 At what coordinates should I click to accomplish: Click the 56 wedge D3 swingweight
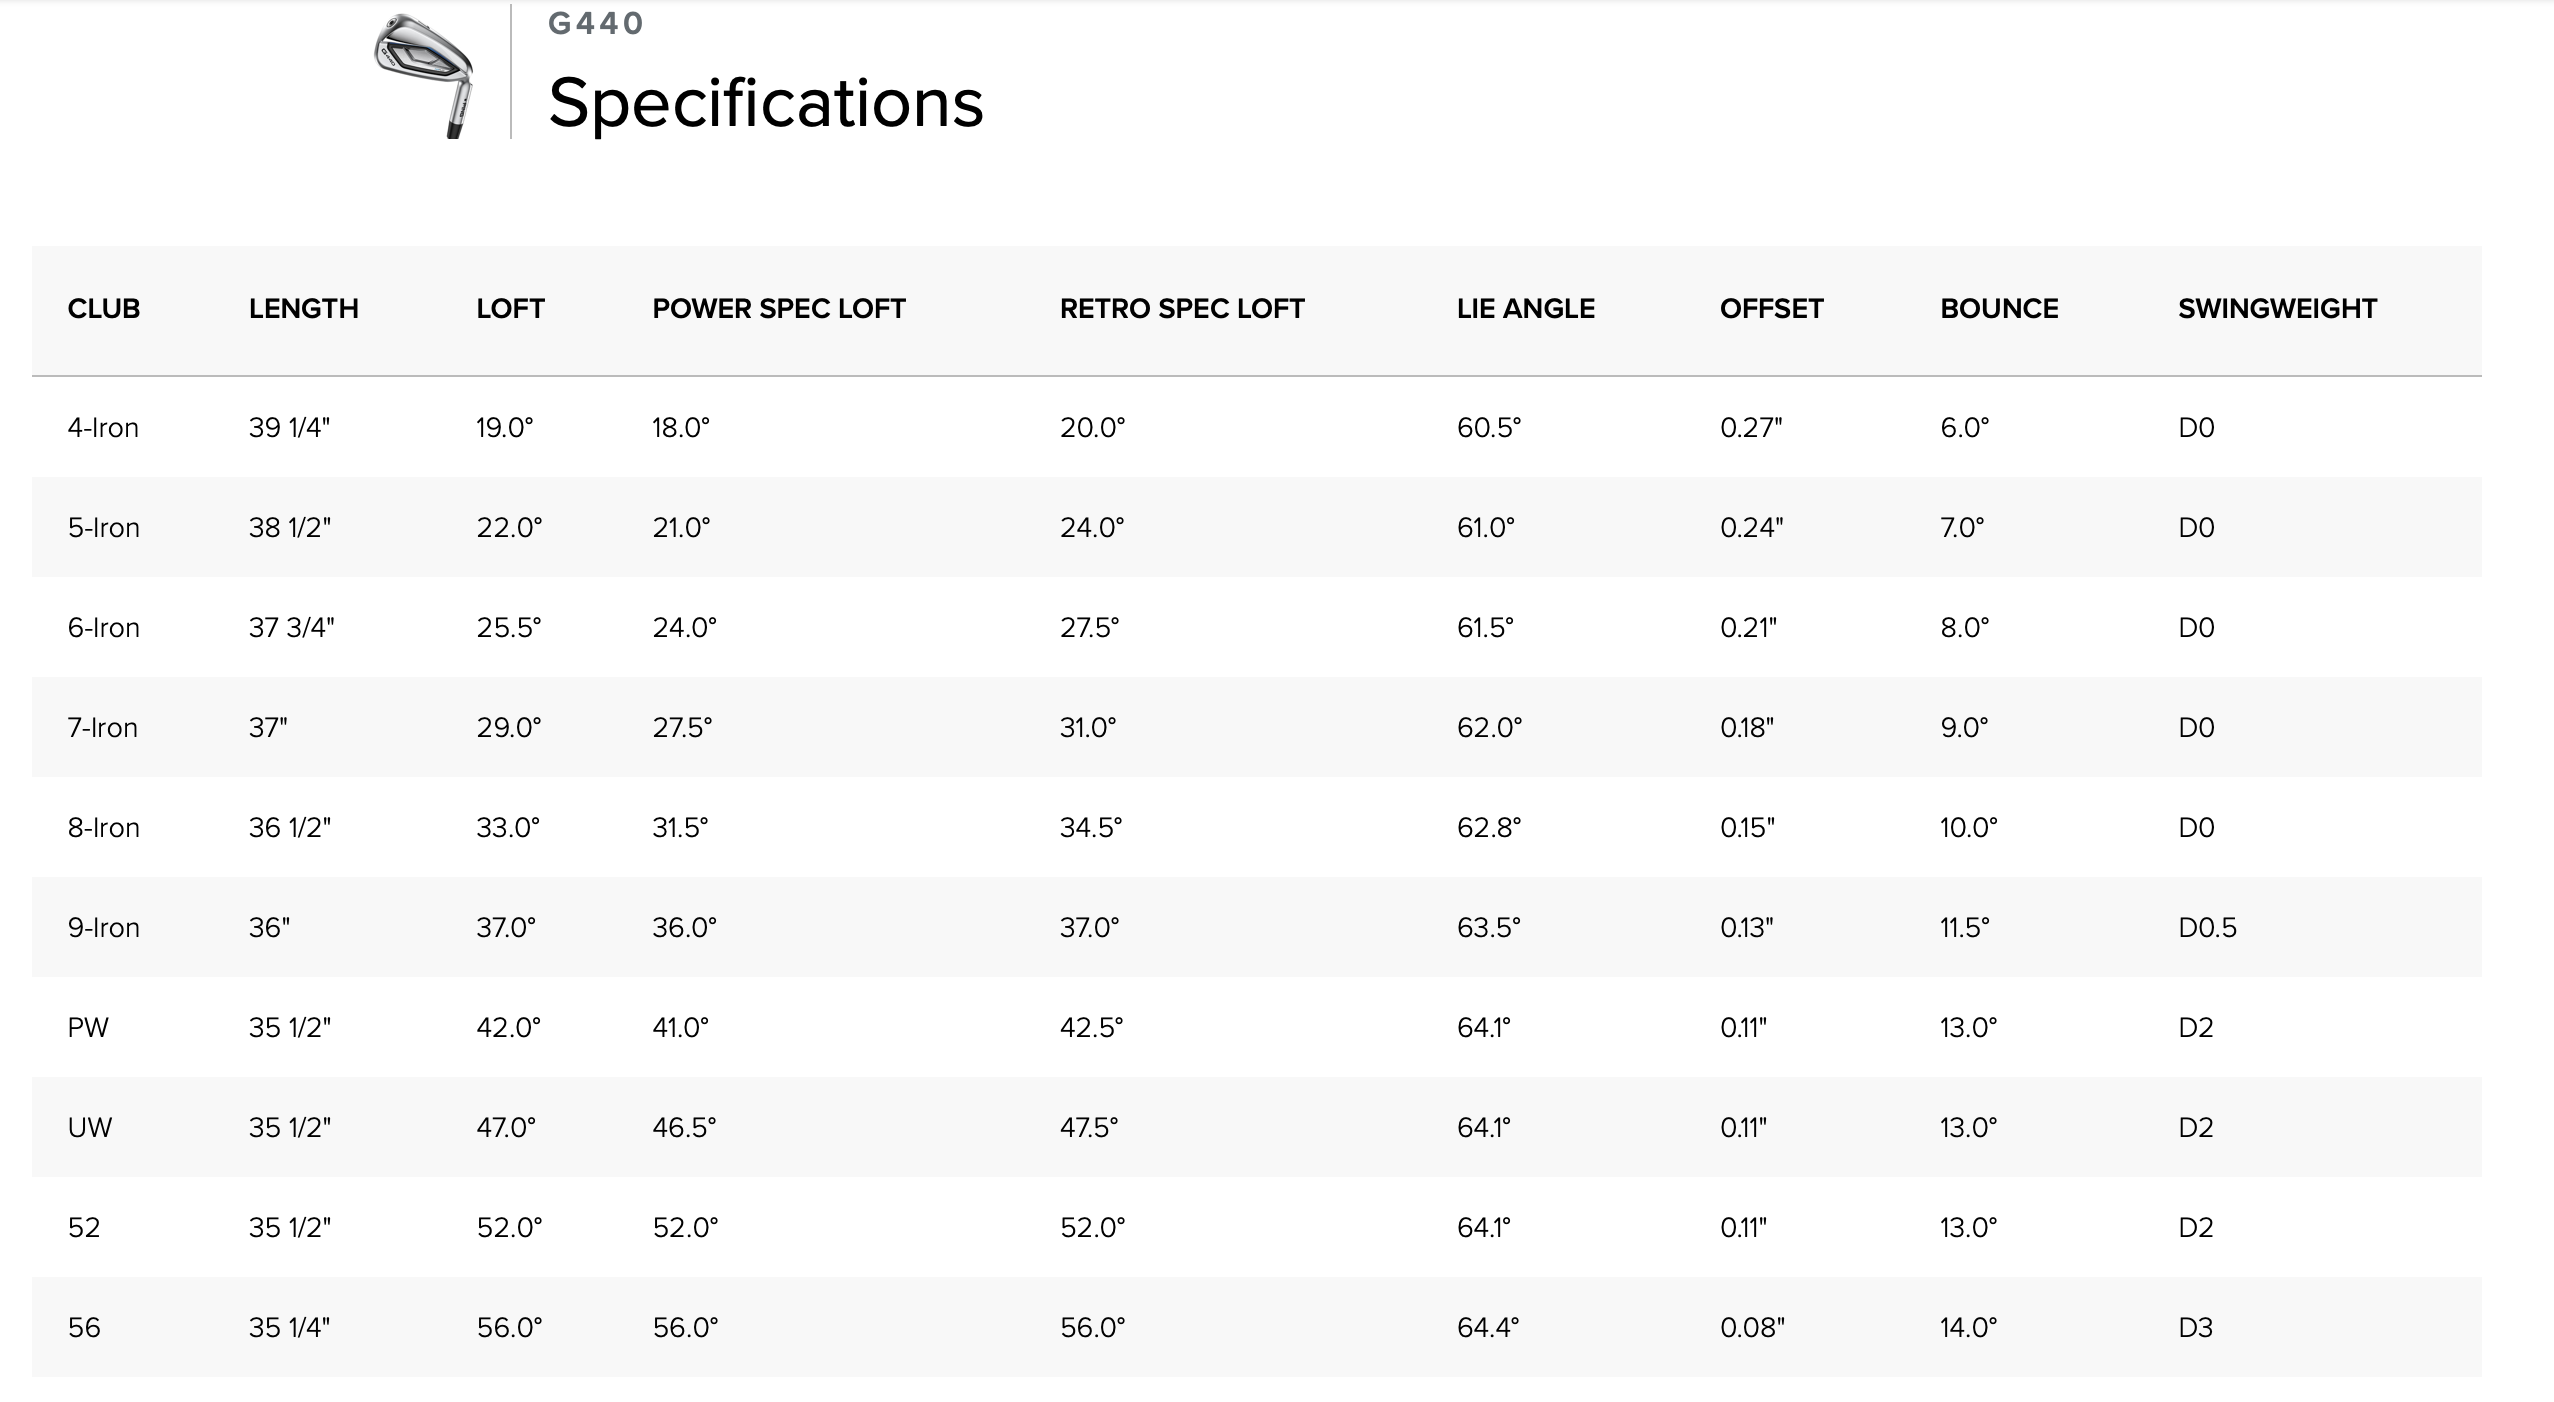(2195, 1328)
